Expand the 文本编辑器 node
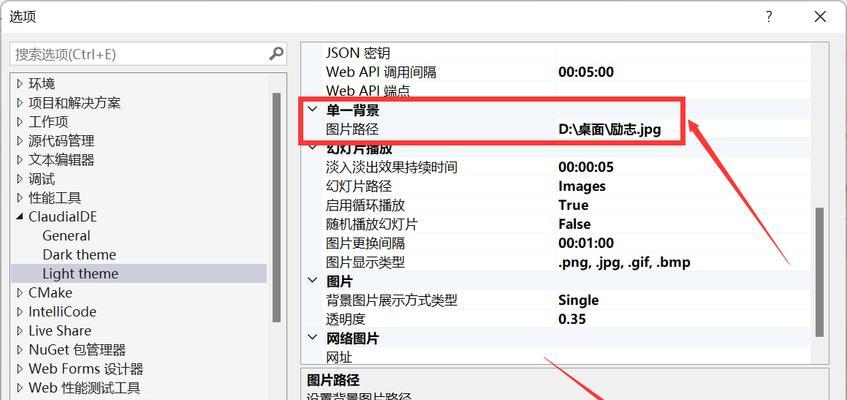 coord(19,160)
